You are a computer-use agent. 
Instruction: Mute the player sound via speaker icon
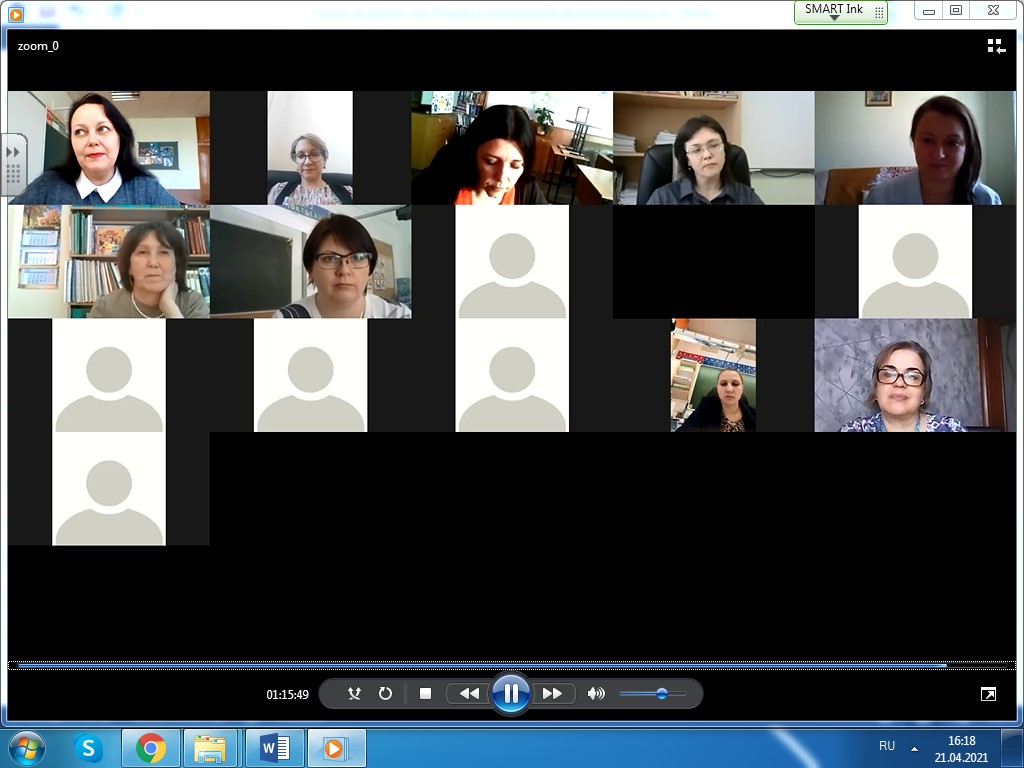click(x=596, y=693)
